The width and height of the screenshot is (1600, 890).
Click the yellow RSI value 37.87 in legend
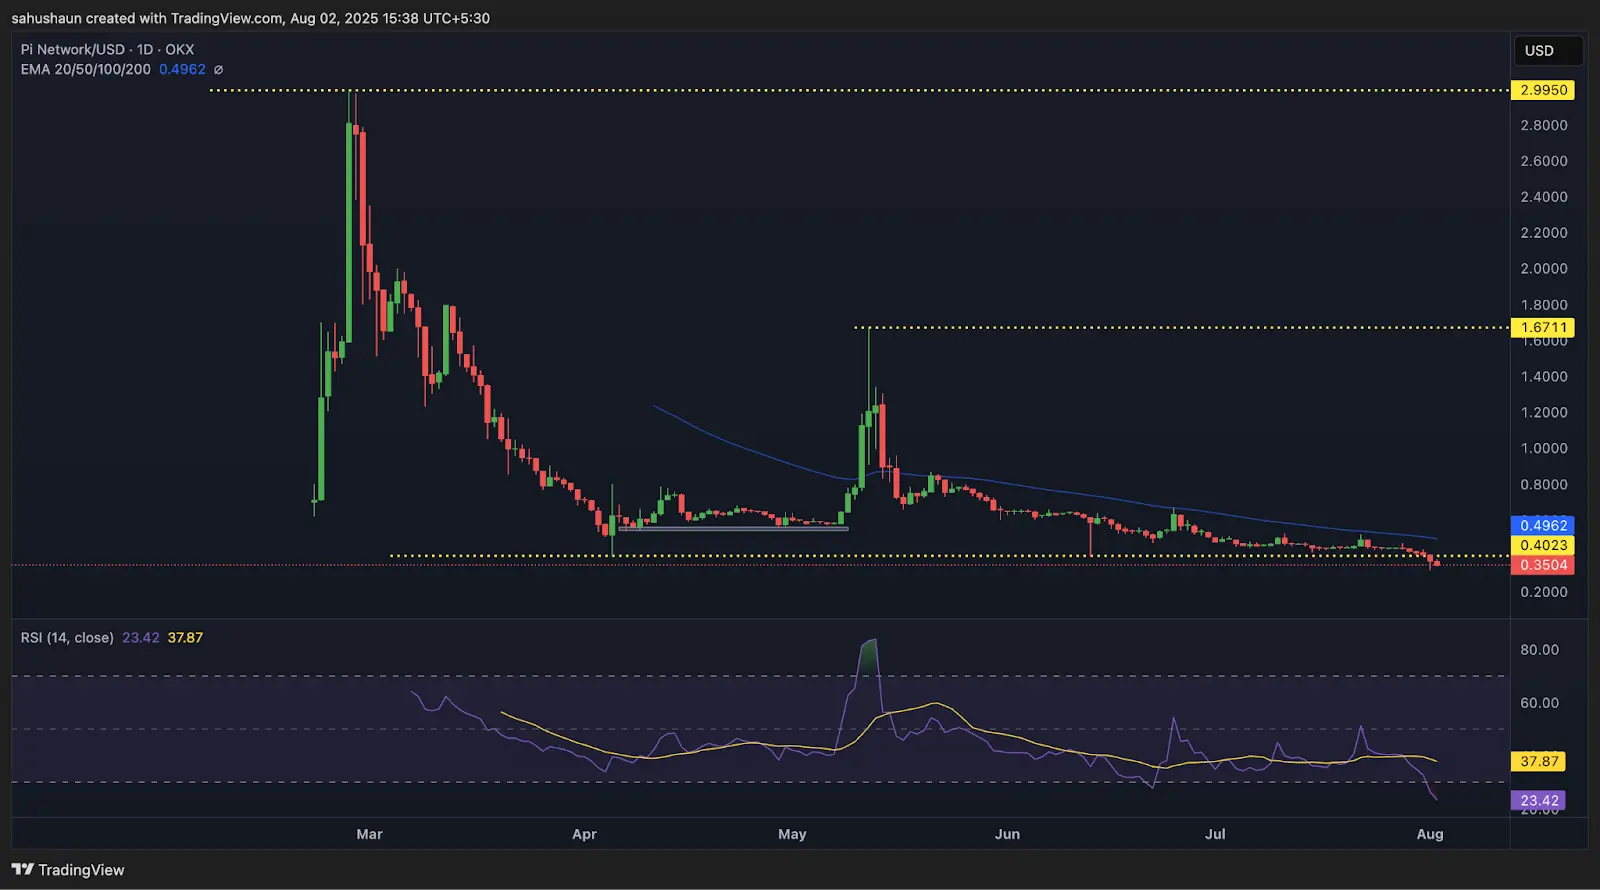point(185,637)
